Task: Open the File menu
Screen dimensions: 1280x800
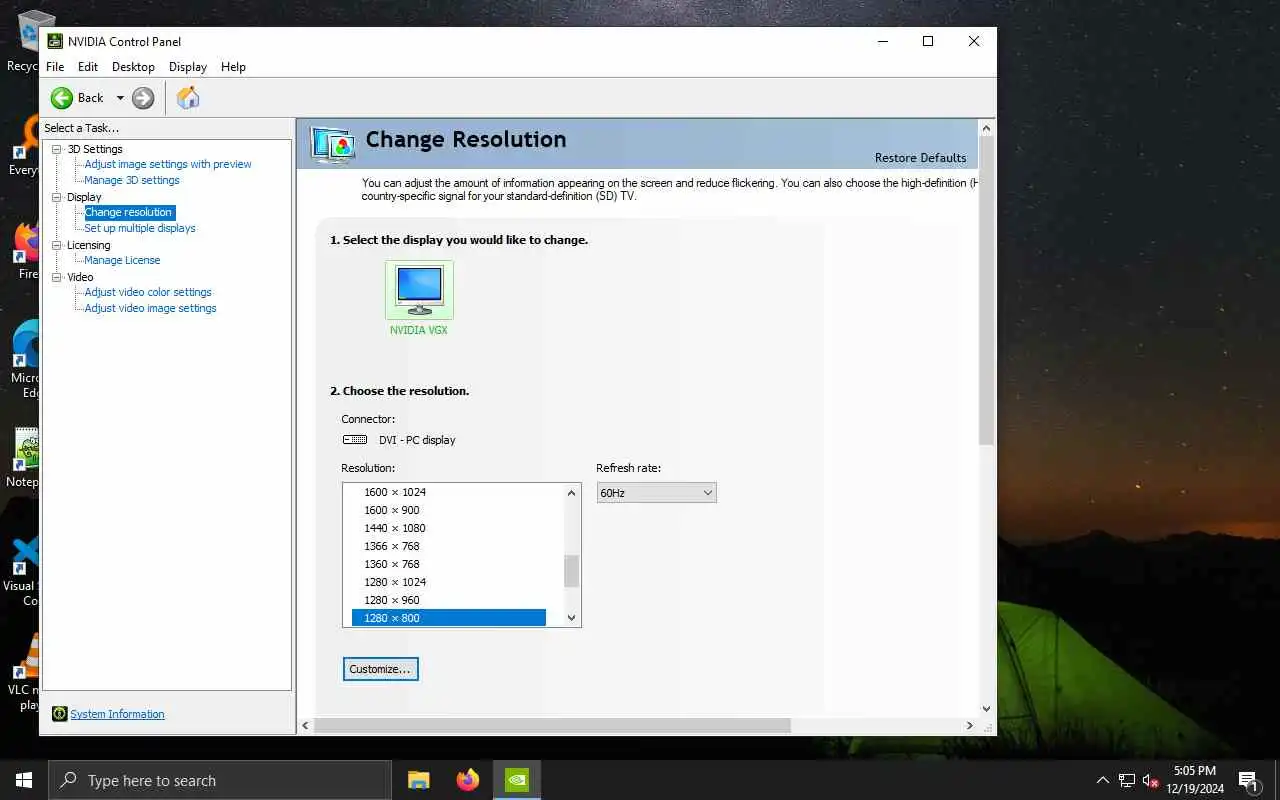Action: click(55, 67)
